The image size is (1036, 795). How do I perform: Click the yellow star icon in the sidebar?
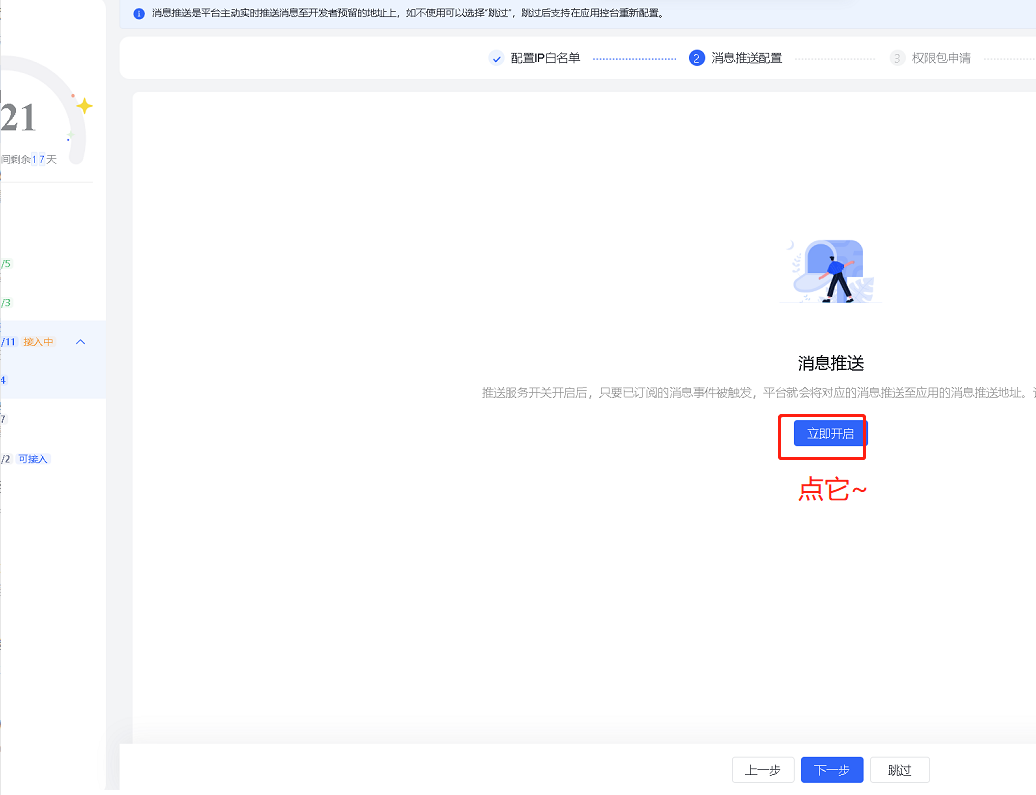84,106
